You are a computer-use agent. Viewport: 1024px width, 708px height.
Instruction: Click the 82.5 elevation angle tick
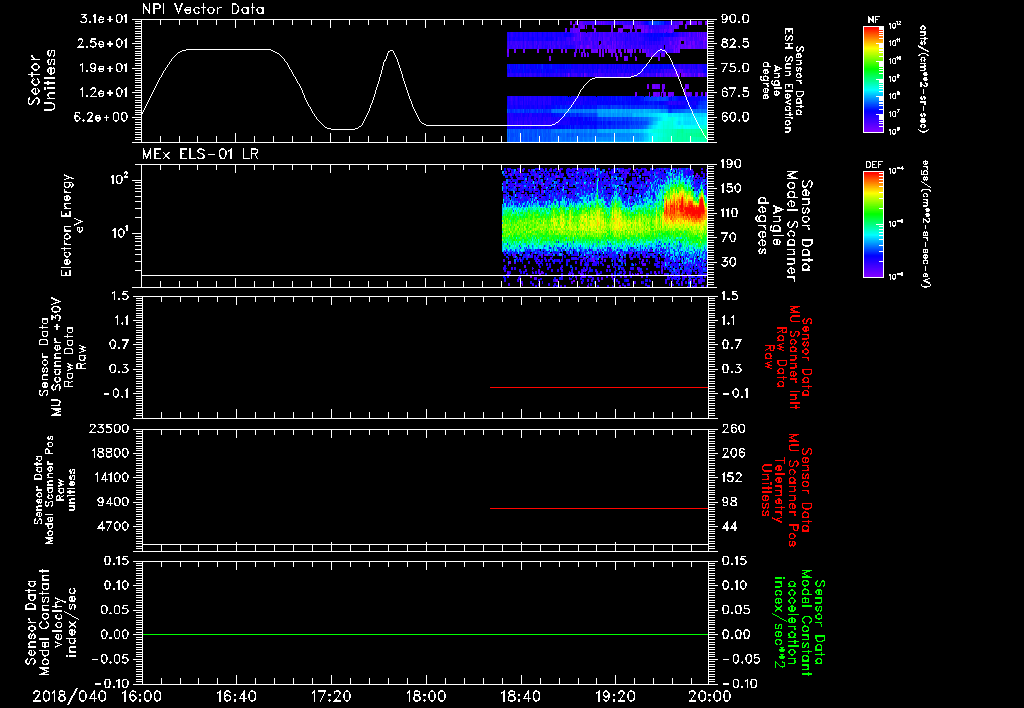(735, 43)
